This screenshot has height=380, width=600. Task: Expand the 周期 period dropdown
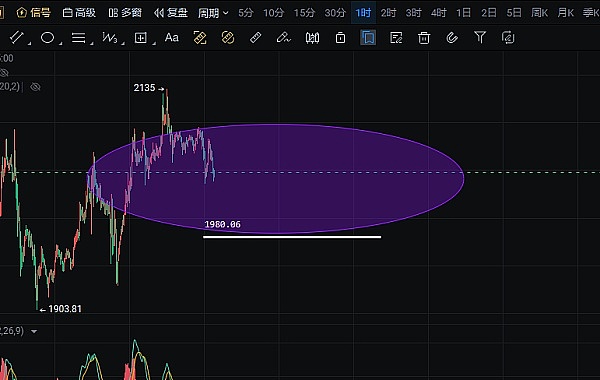click(213, 13)
